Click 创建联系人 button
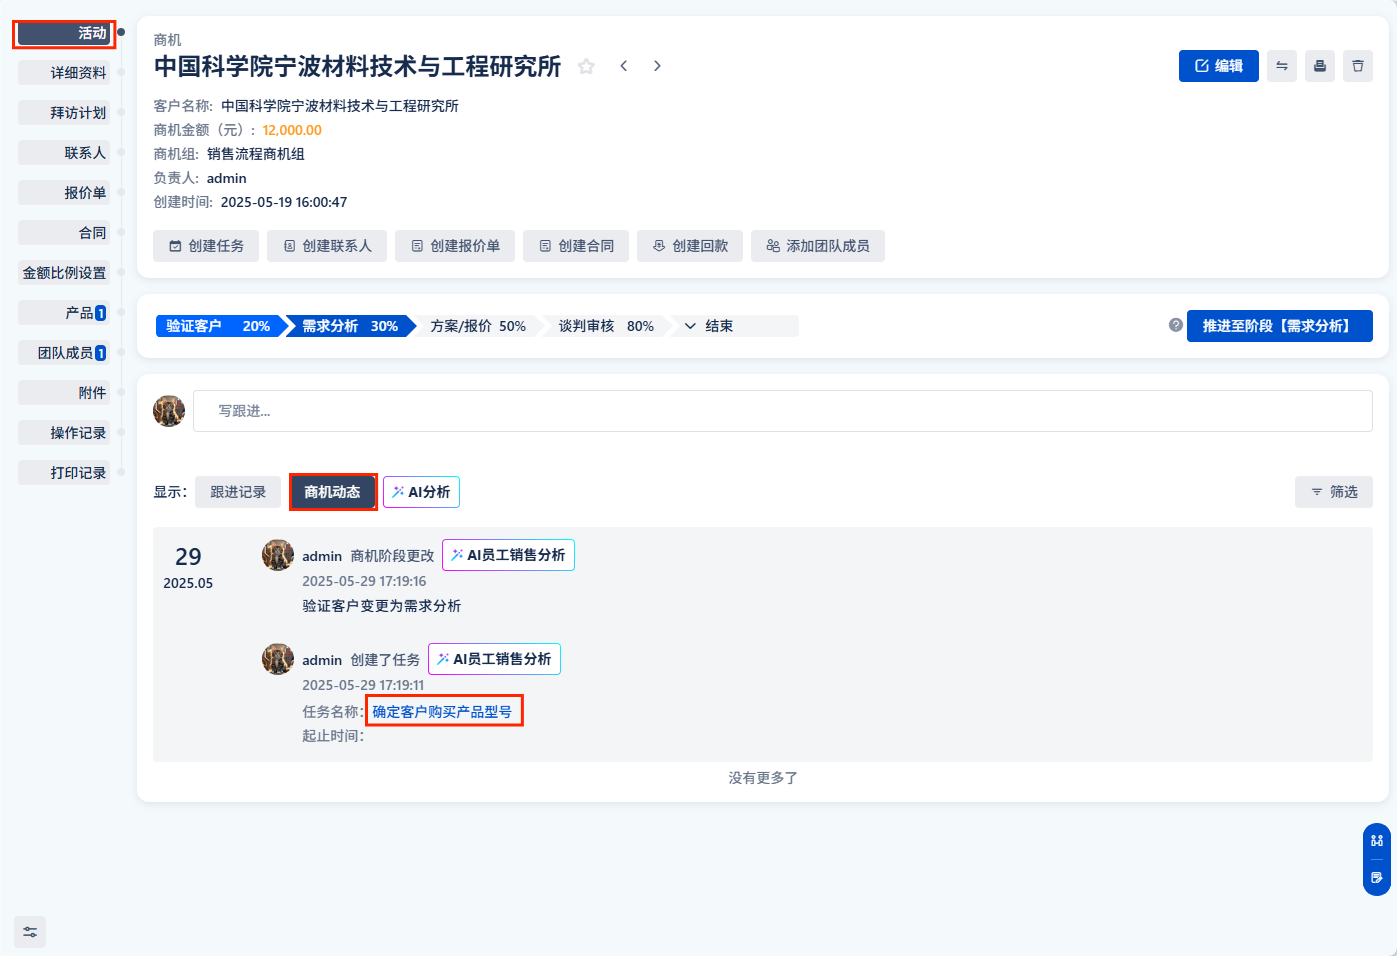 tap(327, 246)
